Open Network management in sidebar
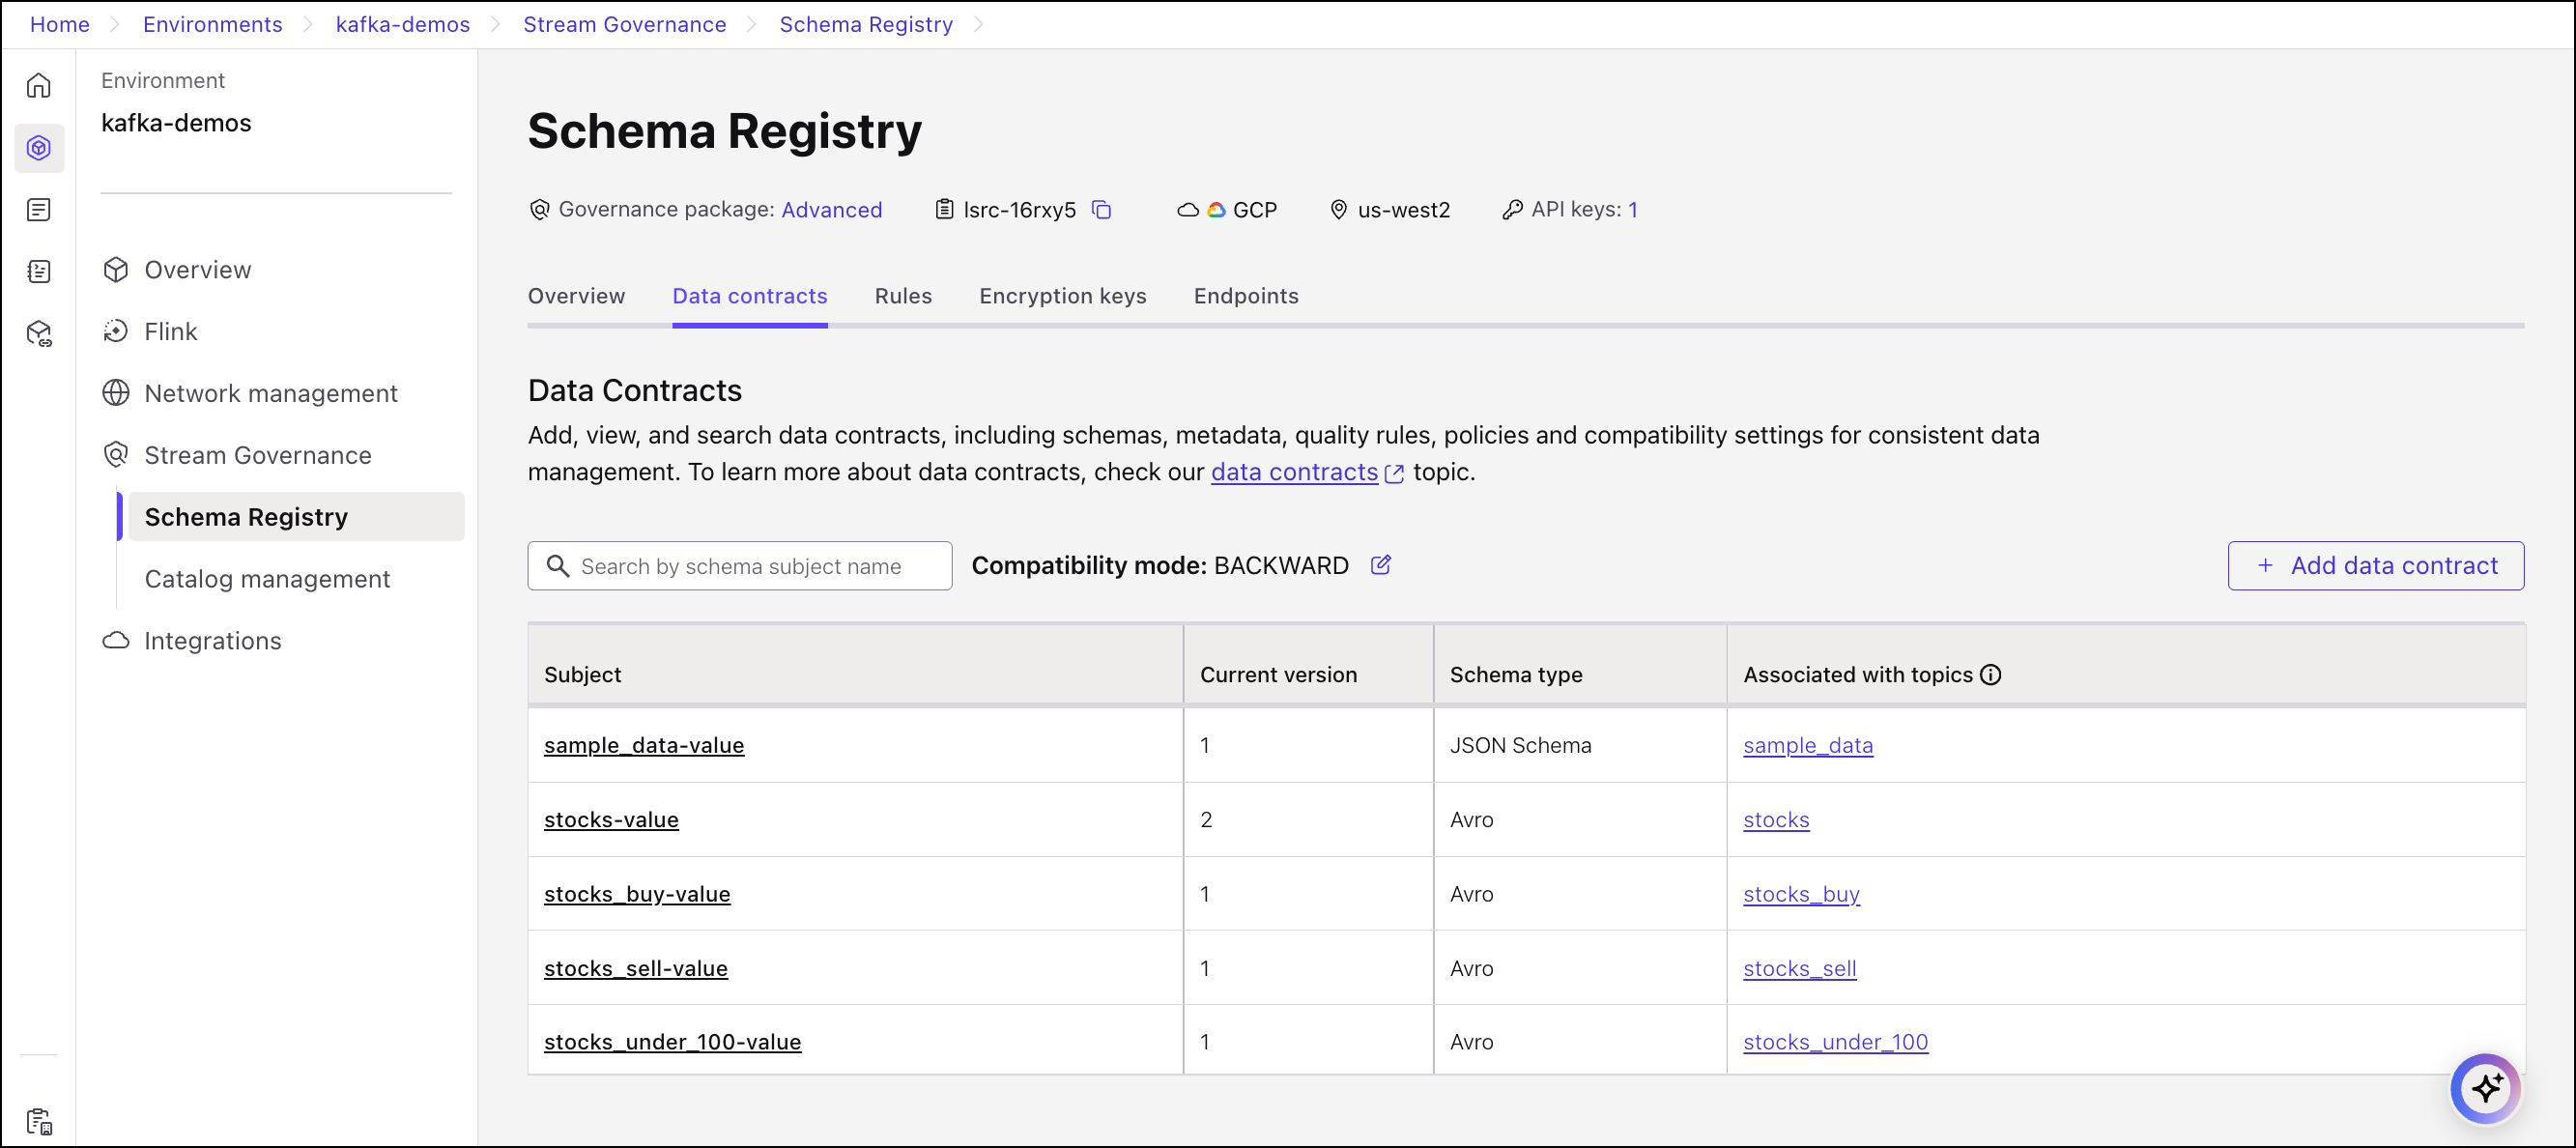Image resolution: width=2576 pixels, height=1148 pixels. [270, 394]
